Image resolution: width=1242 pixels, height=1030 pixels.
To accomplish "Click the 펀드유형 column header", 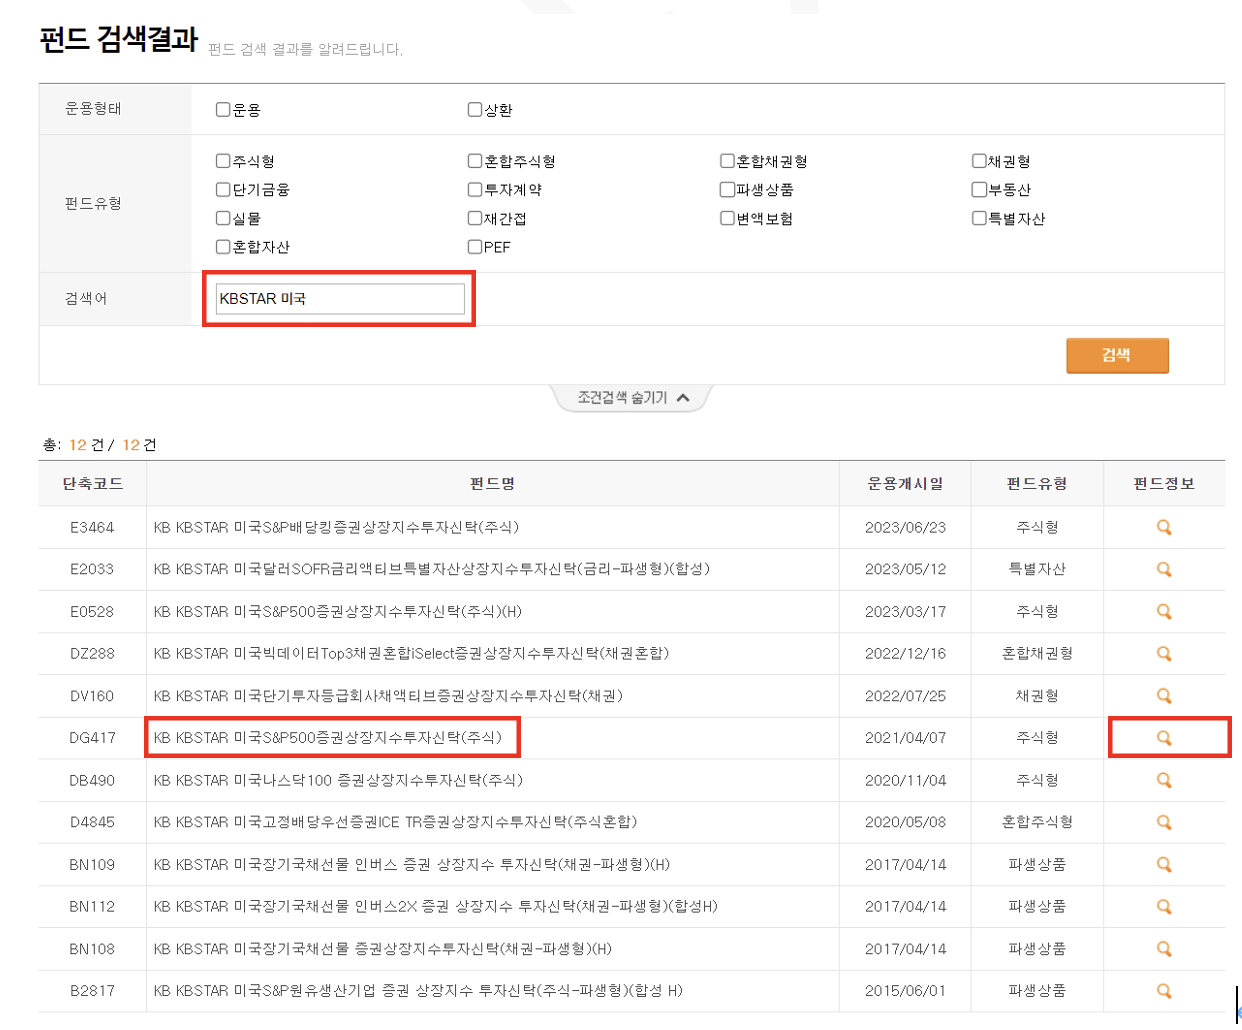I will tap(1037, 483).
